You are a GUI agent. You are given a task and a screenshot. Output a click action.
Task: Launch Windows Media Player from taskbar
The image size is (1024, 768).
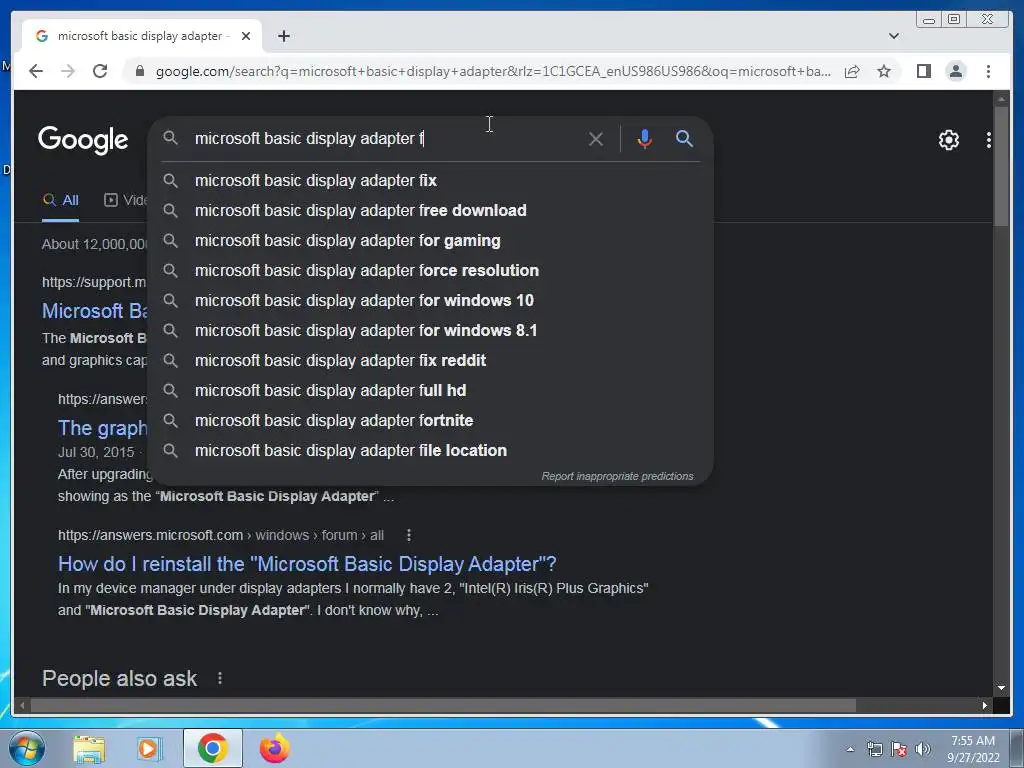[x=148, y=748]
